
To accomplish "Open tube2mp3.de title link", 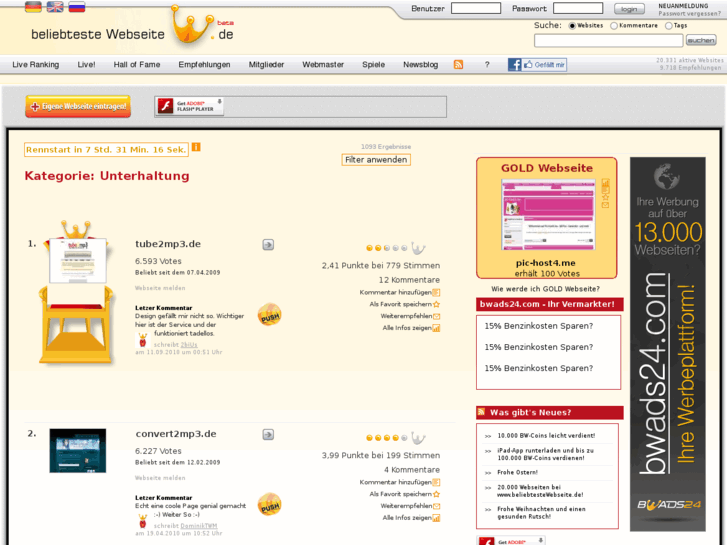I will click(x=168, y=244).
